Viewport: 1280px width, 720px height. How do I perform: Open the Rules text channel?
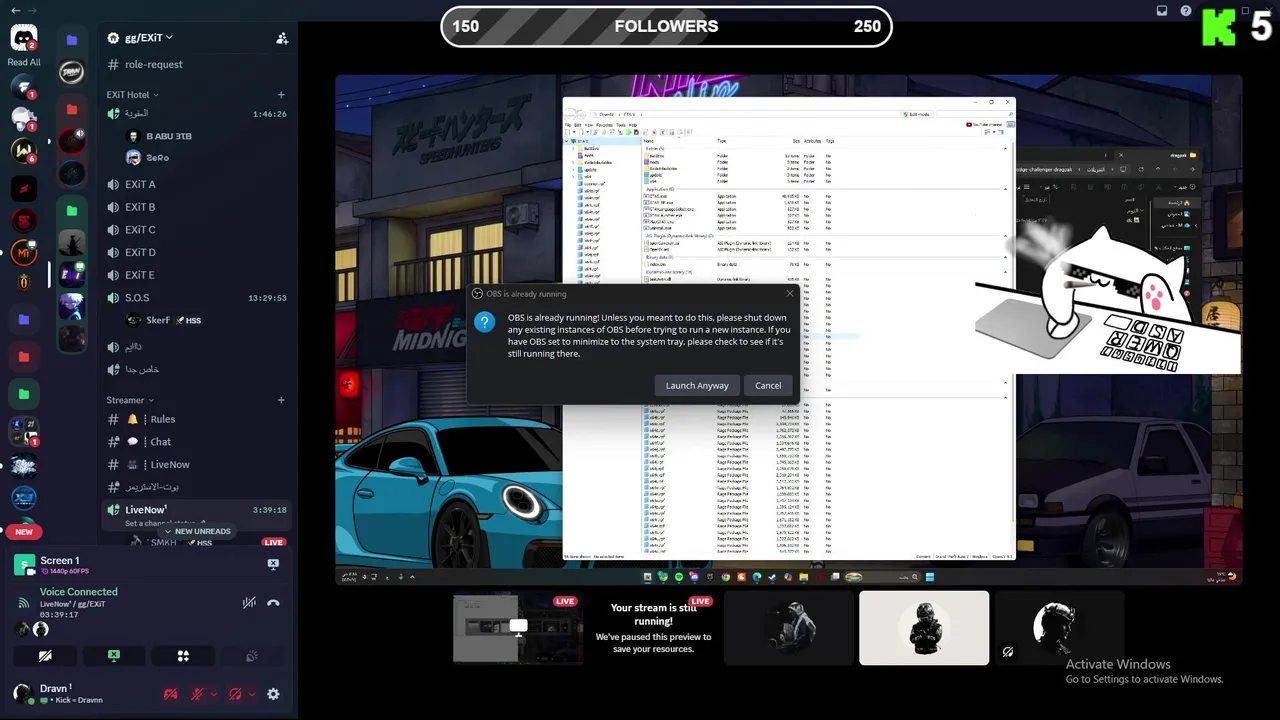(x=163, y=419)
